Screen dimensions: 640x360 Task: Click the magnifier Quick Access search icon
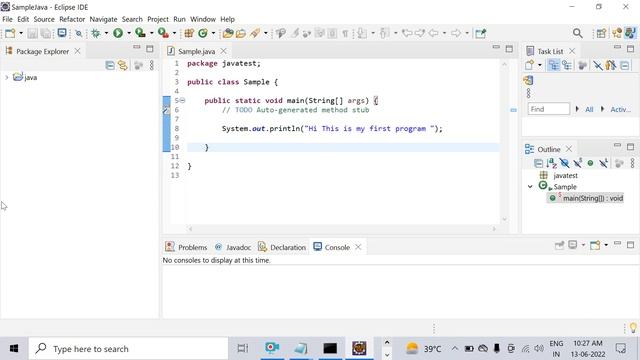[577, 33]
